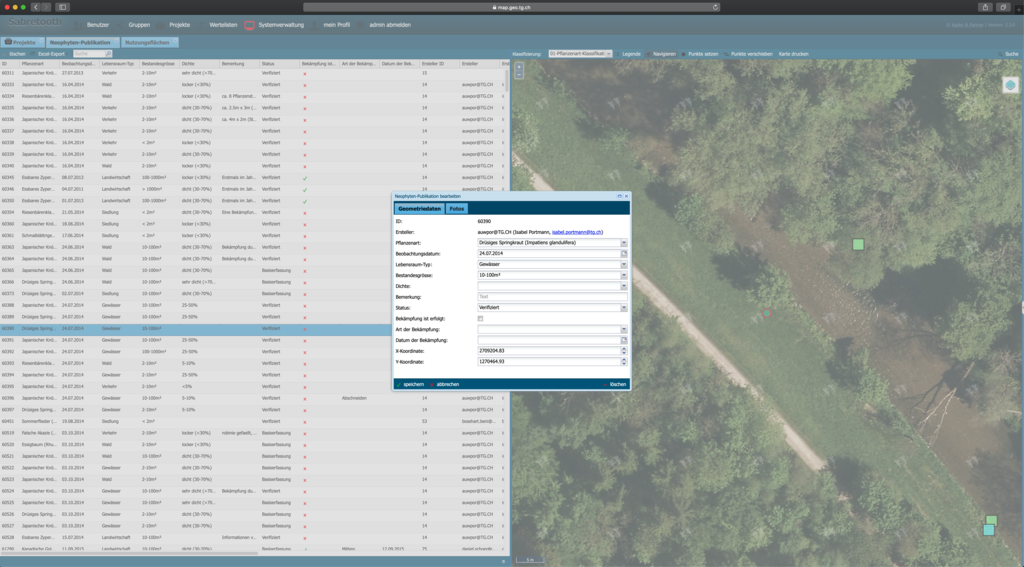Tick the Bekämpfung ist erfolgt checkbox
Screen dimensions: 1024x567
point(480,318)
